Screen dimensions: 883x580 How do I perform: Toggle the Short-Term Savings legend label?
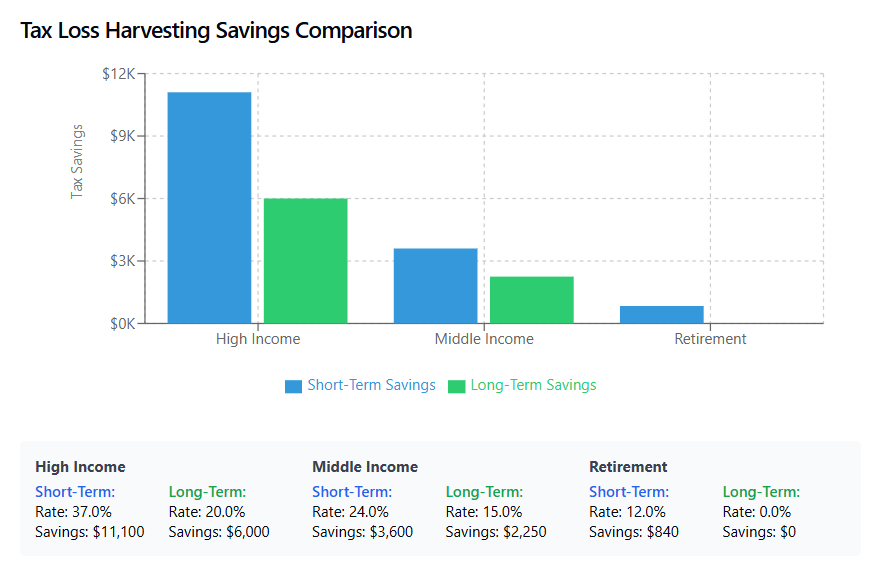pyautogui.click(x=371, y=385)
